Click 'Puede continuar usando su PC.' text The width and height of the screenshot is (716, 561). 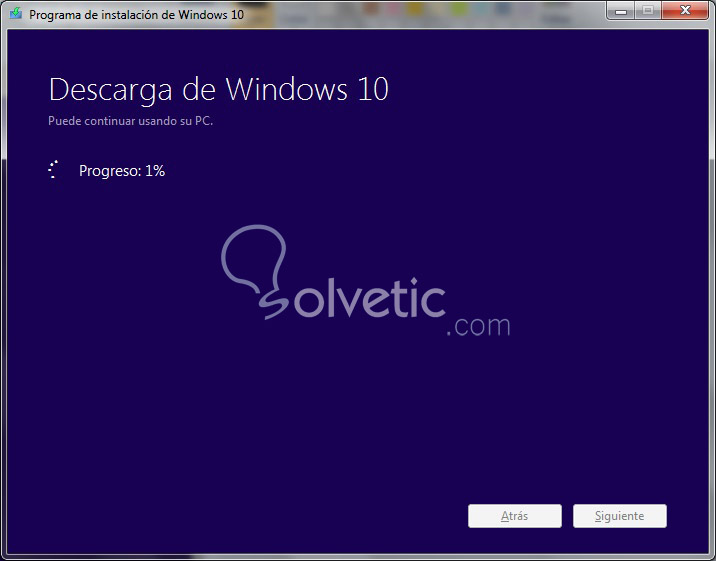pos(131,121)
